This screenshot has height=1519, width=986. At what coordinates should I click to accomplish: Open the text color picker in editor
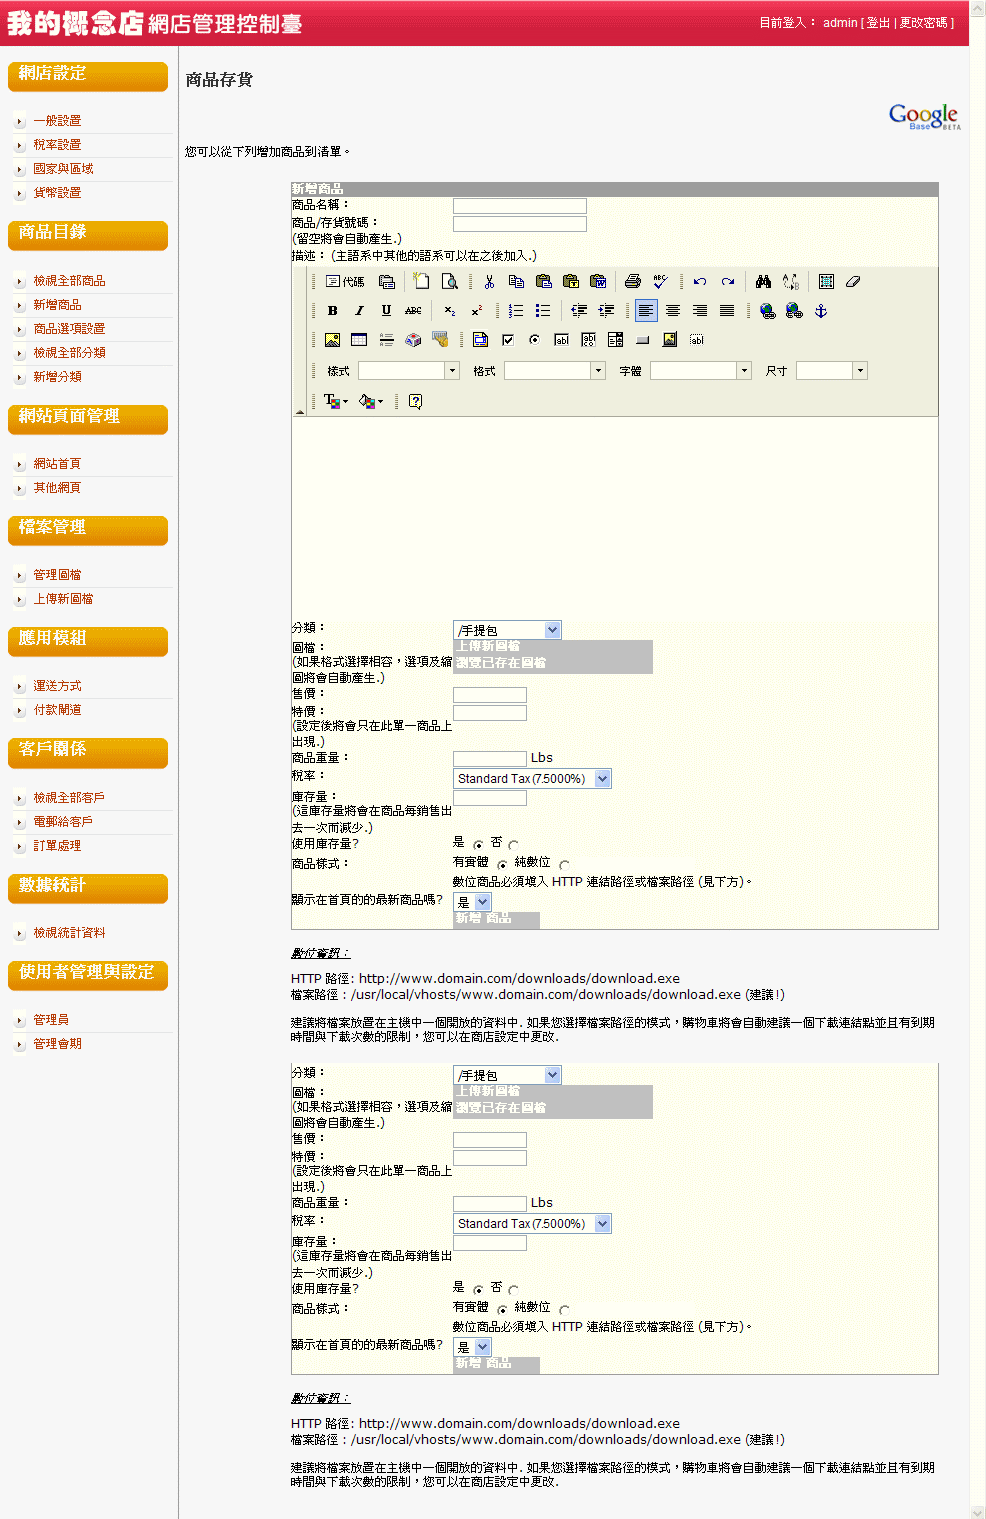click(x=333, y=401)
